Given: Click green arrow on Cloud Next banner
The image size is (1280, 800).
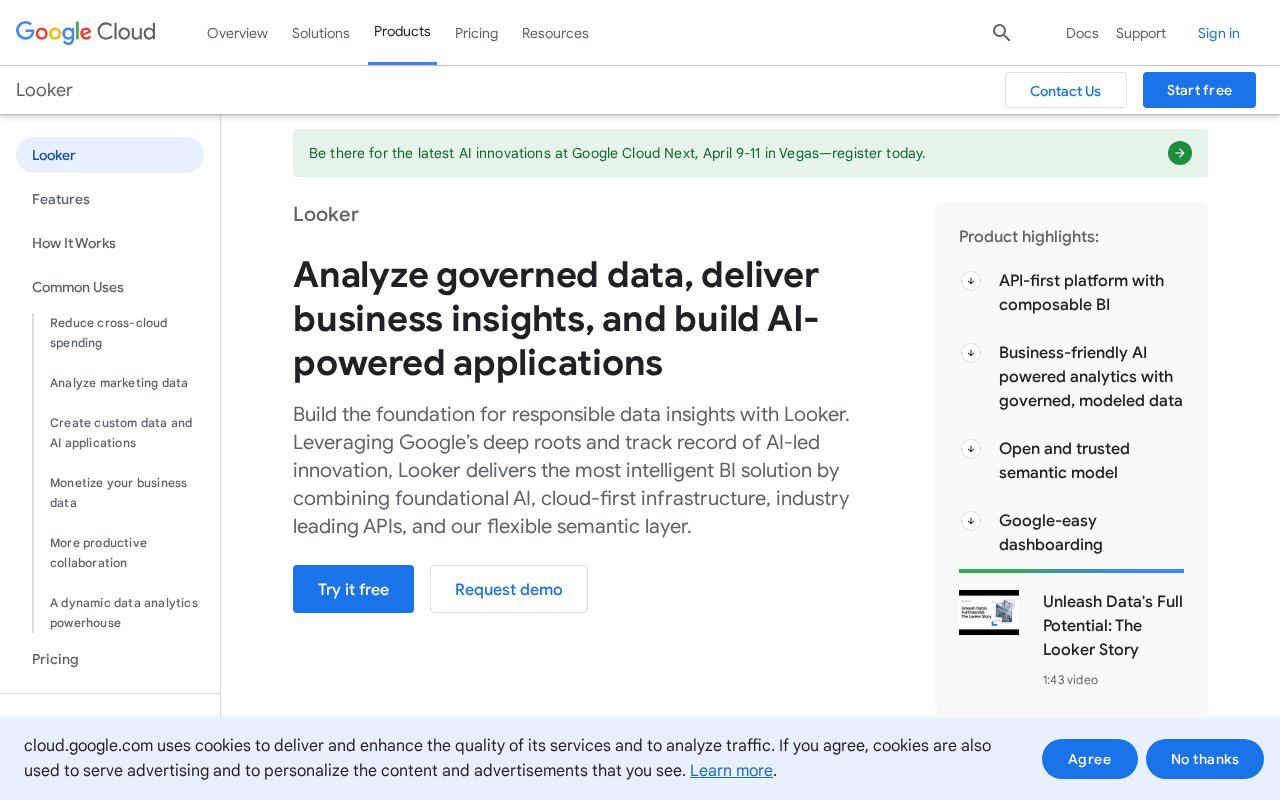Looking at the screenshot, I should [x=1180, y=153].
